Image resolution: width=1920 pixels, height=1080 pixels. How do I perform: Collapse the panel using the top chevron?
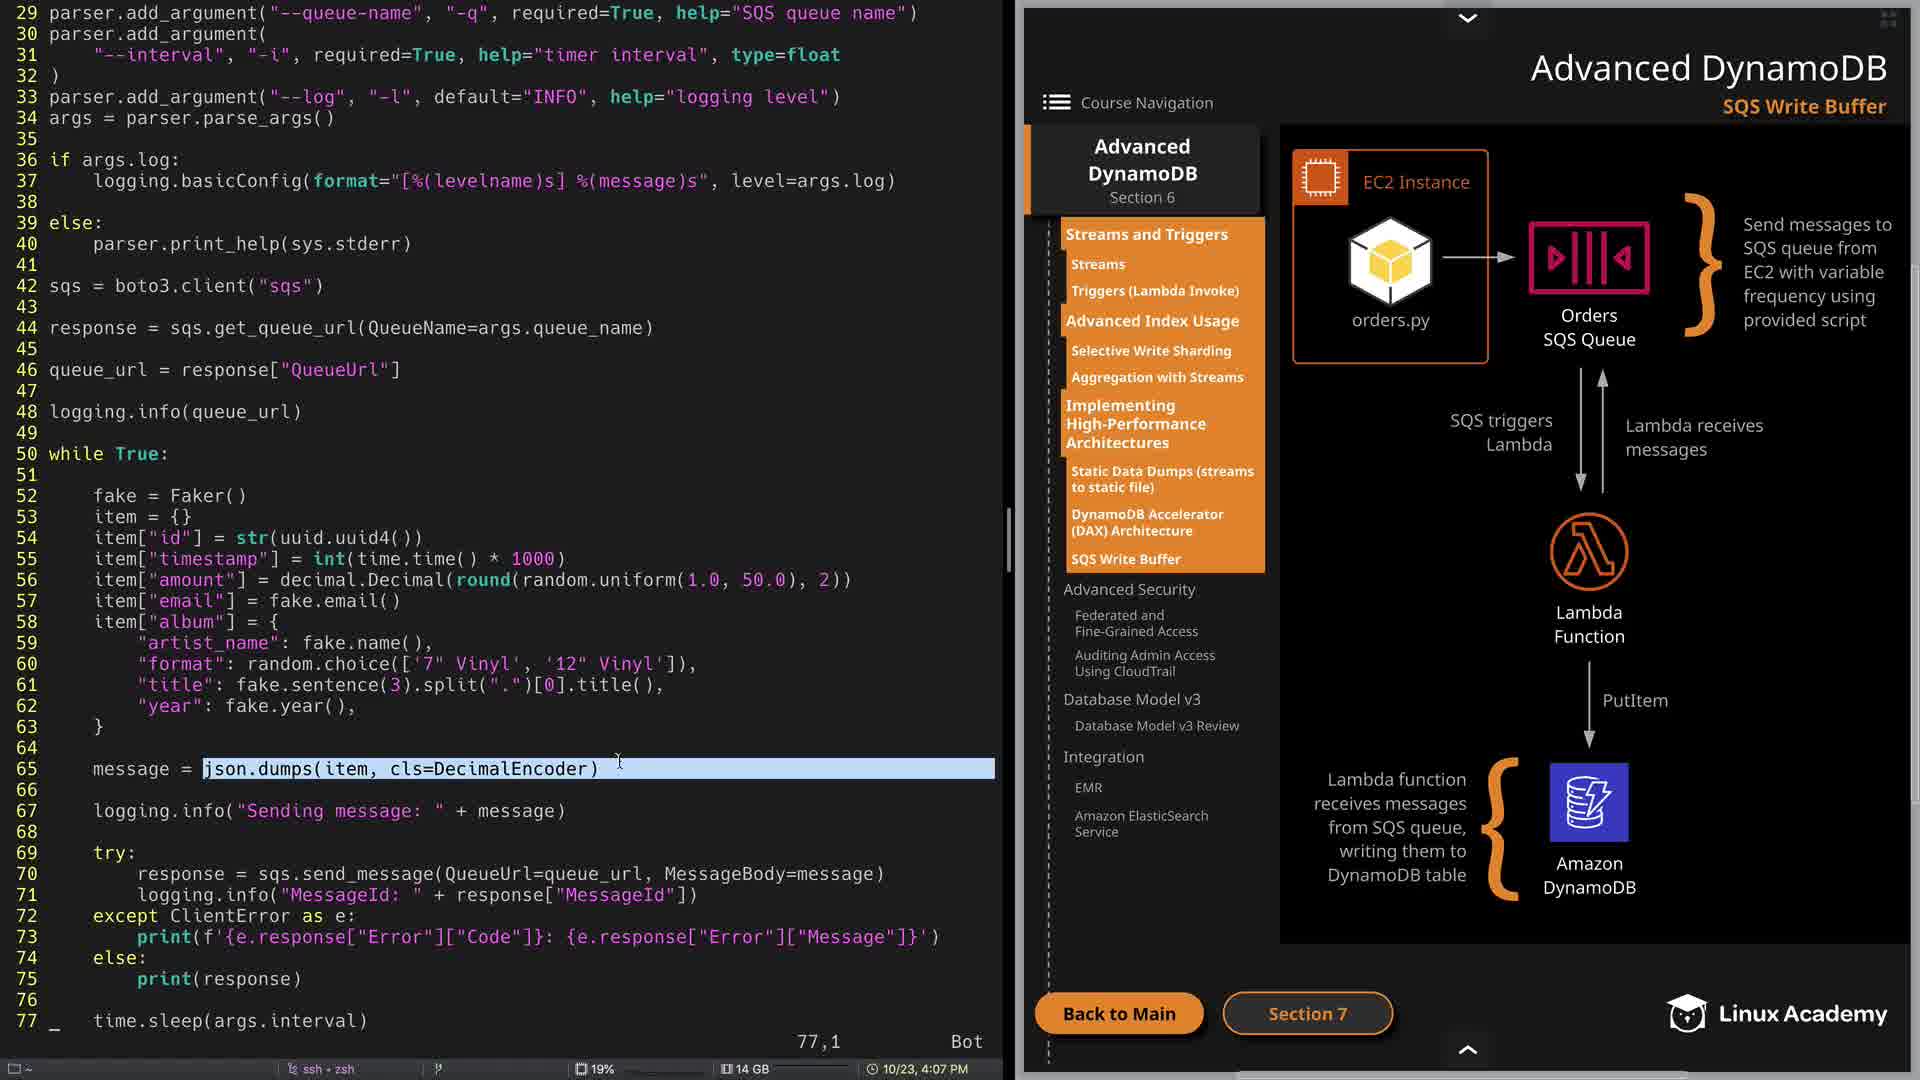(1467, 18)
